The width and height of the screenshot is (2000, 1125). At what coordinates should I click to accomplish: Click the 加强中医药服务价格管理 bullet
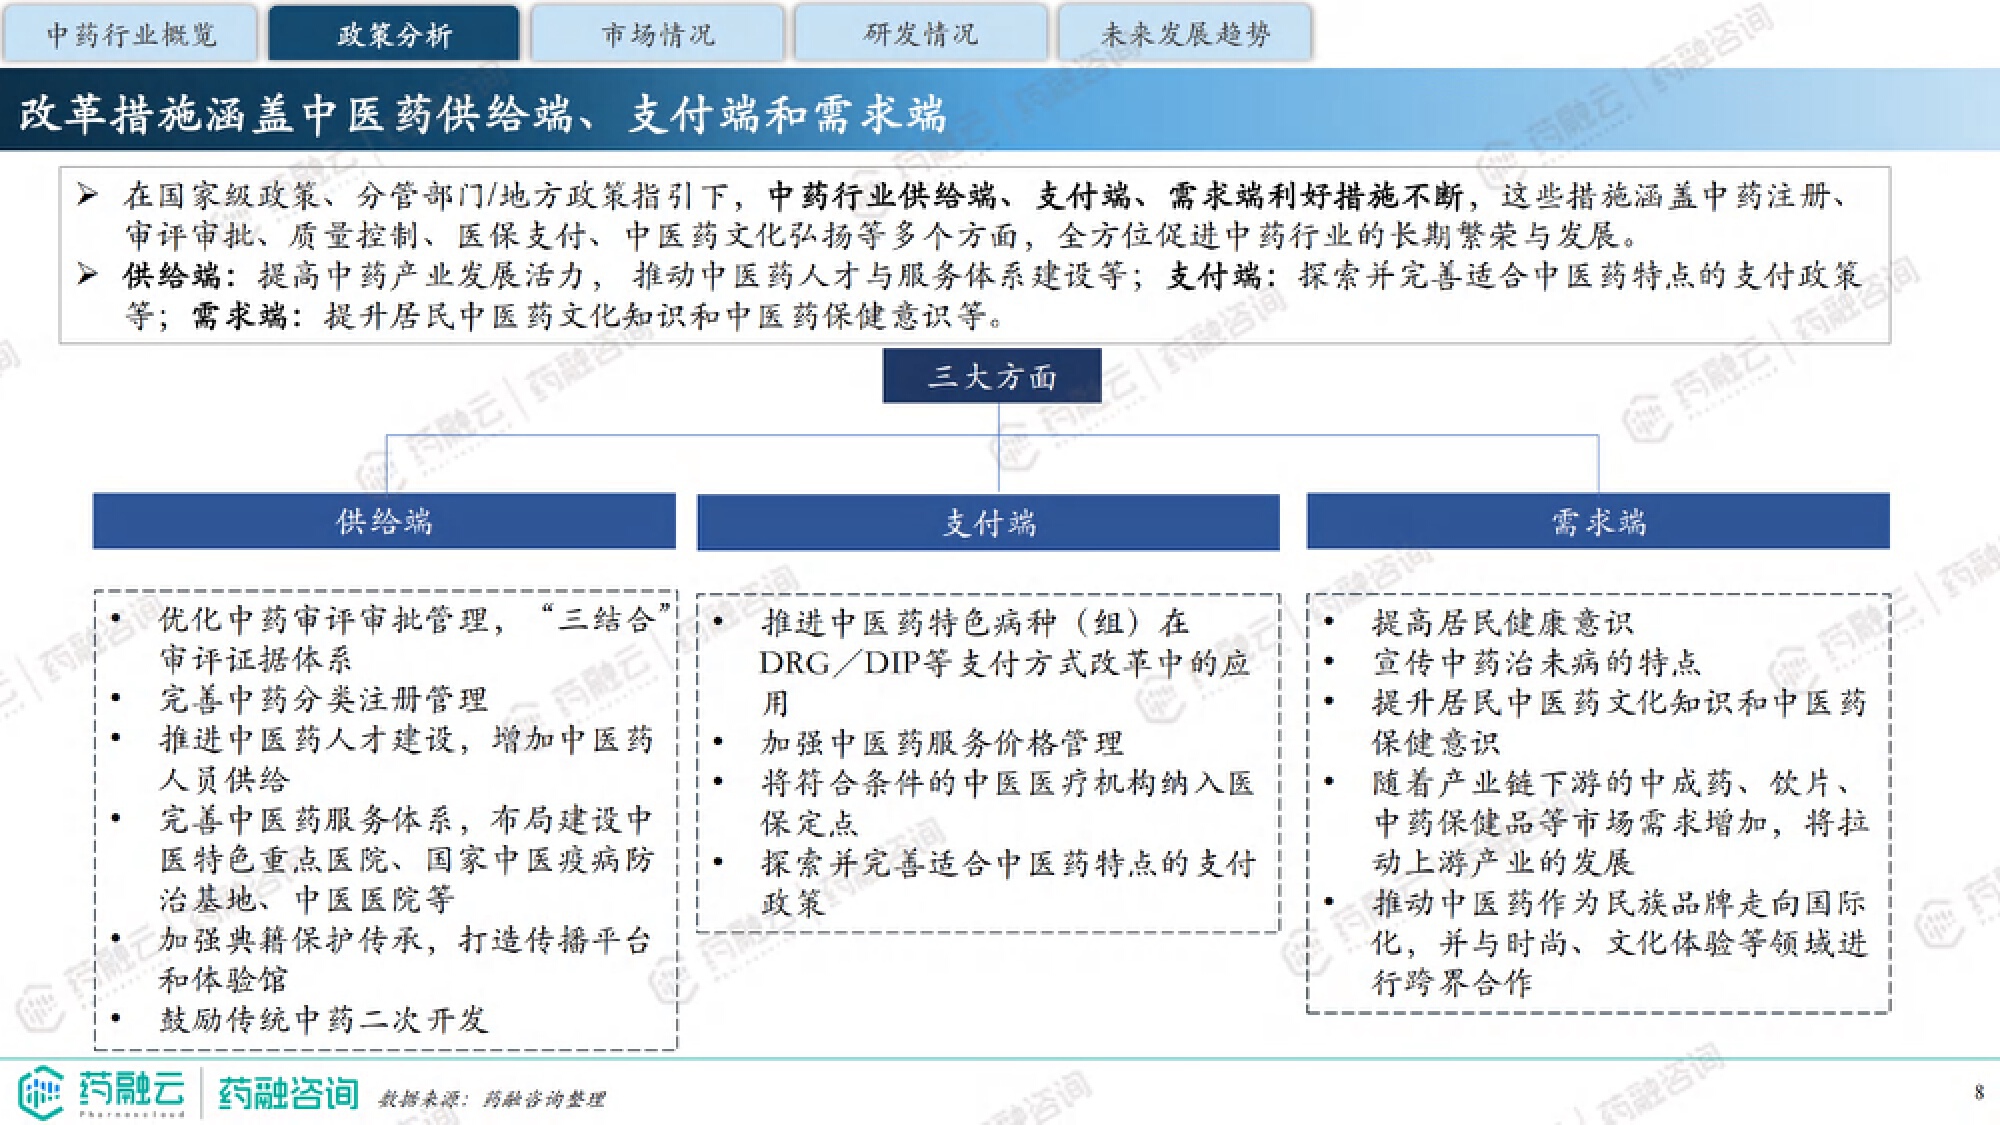[941, 743]
